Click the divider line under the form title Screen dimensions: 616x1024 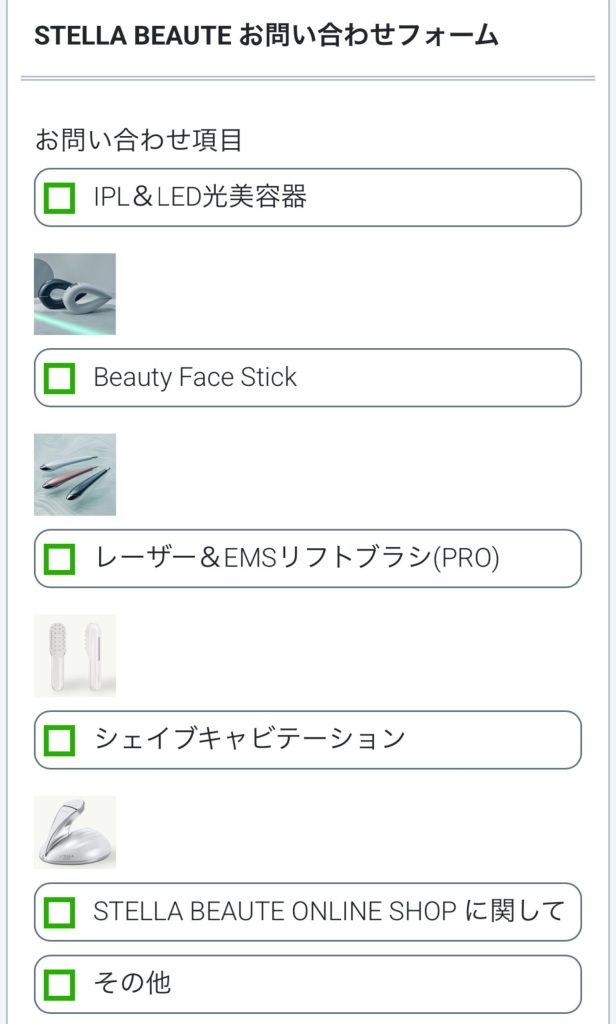[308, 78]
